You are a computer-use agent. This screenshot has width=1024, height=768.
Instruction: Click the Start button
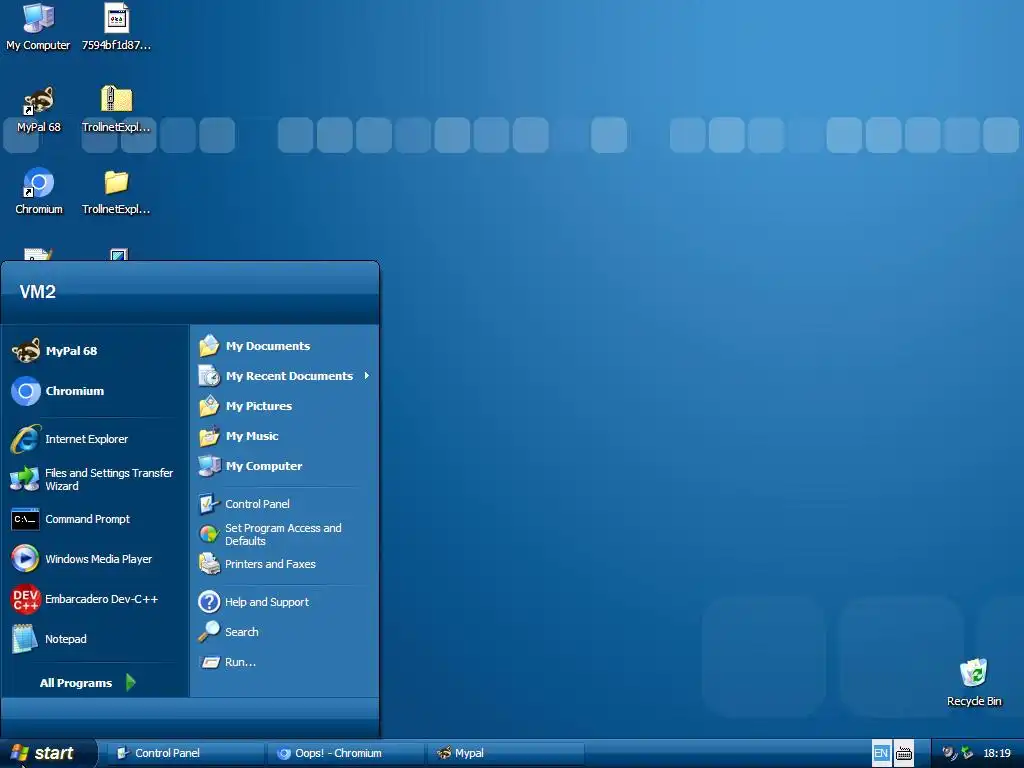47,754
